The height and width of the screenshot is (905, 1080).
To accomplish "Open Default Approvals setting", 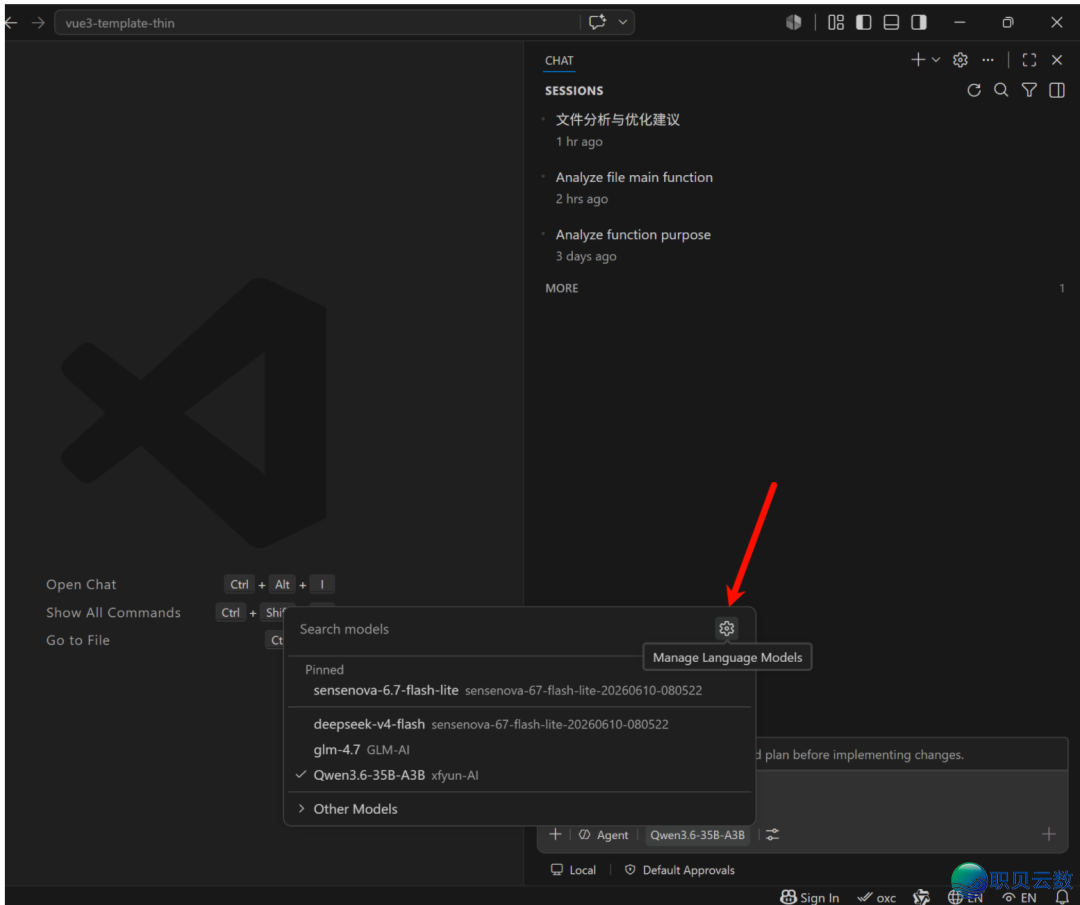I will [679, 870].
